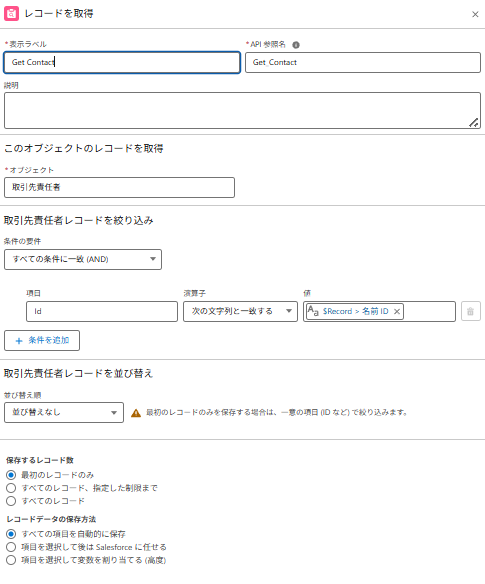Click the オブジェクト field showing 取引先責任者
The height and width of the screenshot is (584, 485).
point(119,187)
